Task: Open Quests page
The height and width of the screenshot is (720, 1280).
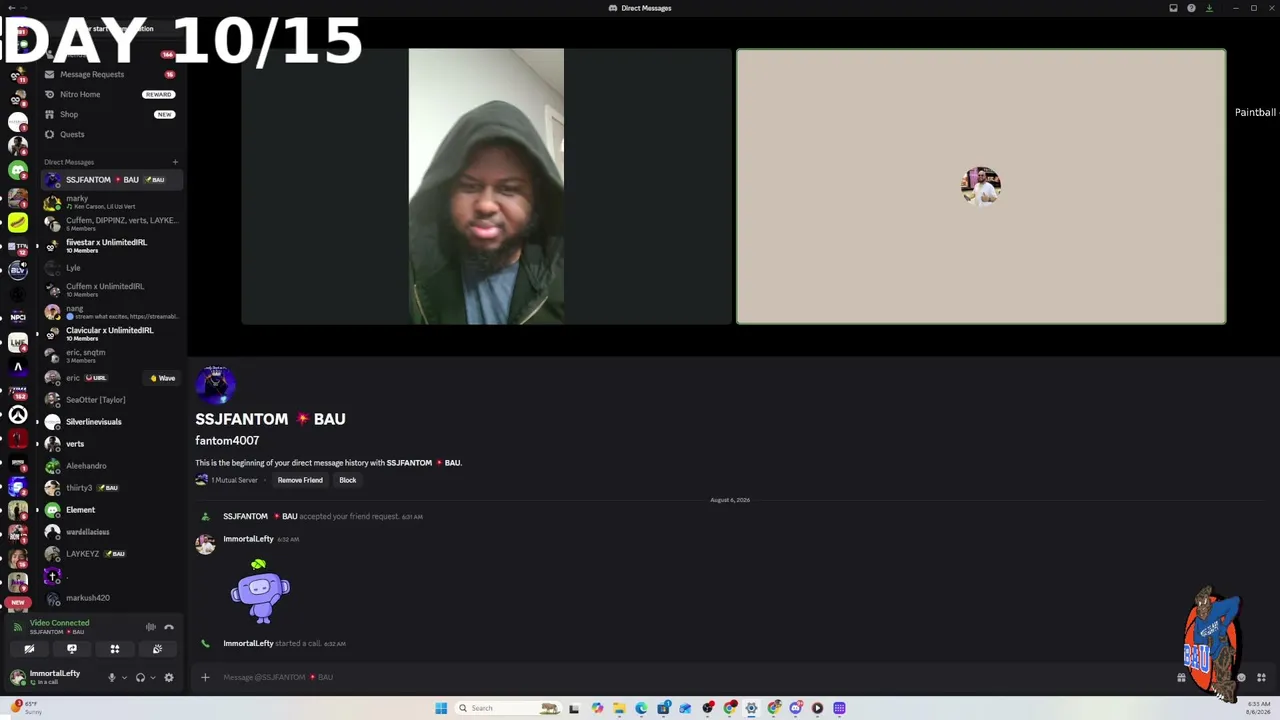Action: tap(110, 134)
